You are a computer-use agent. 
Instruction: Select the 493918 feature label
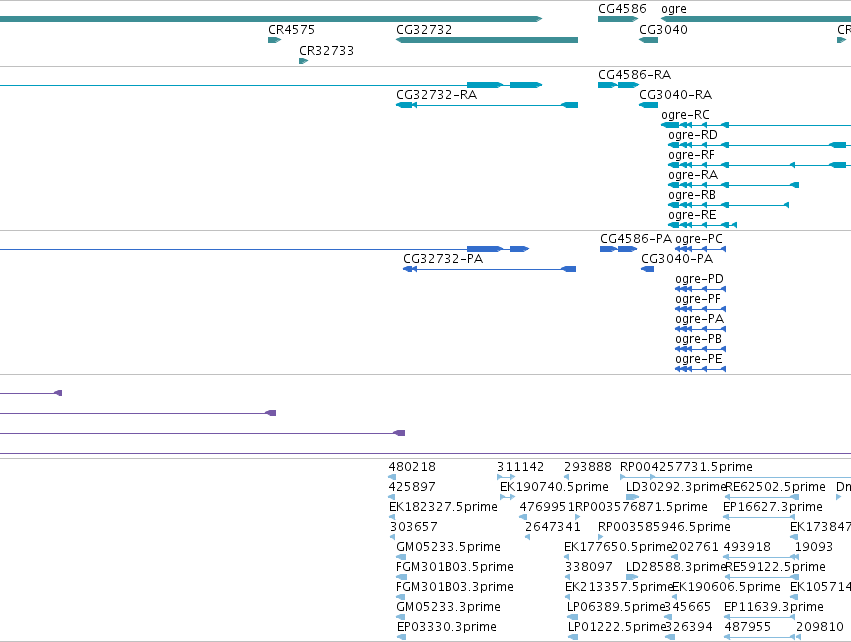point(747,547)
